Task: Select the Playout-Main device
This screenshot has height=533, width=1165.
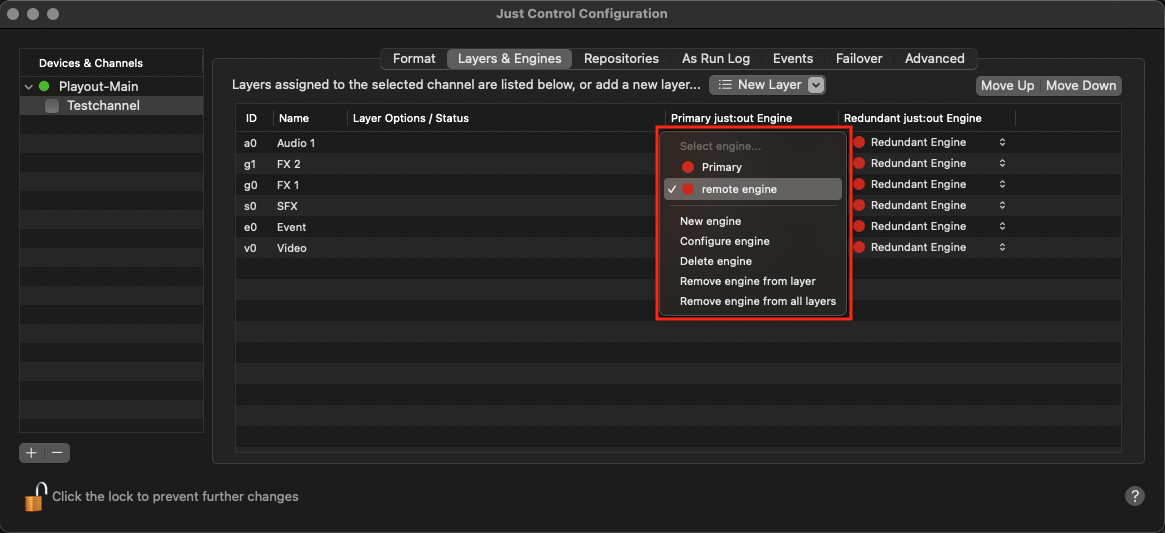Action: 99,86
